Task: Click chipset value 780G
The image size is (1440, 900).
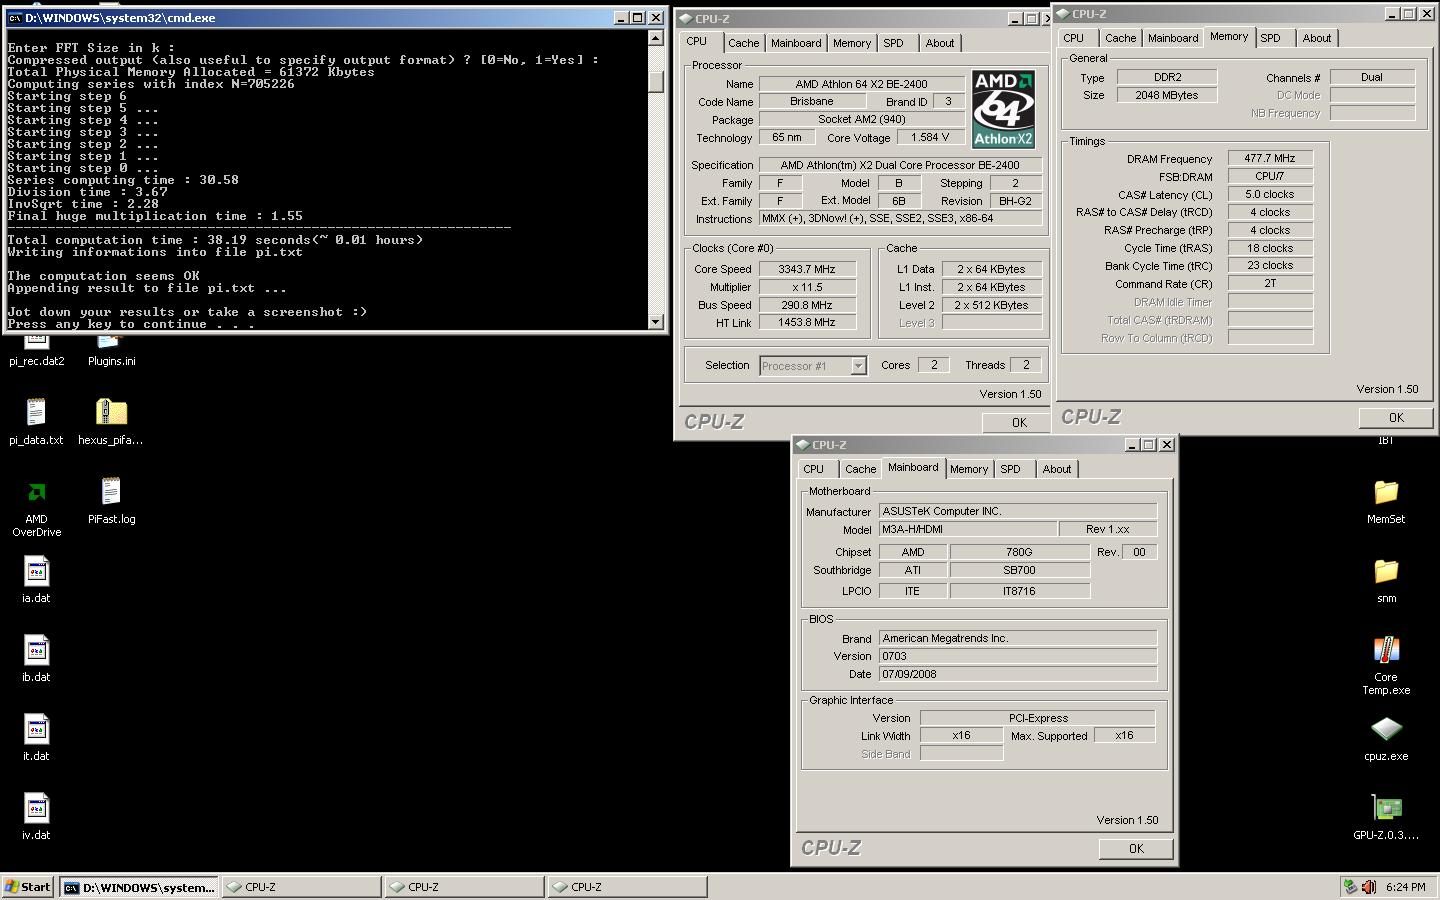Action: click(x=1019, y=552)
